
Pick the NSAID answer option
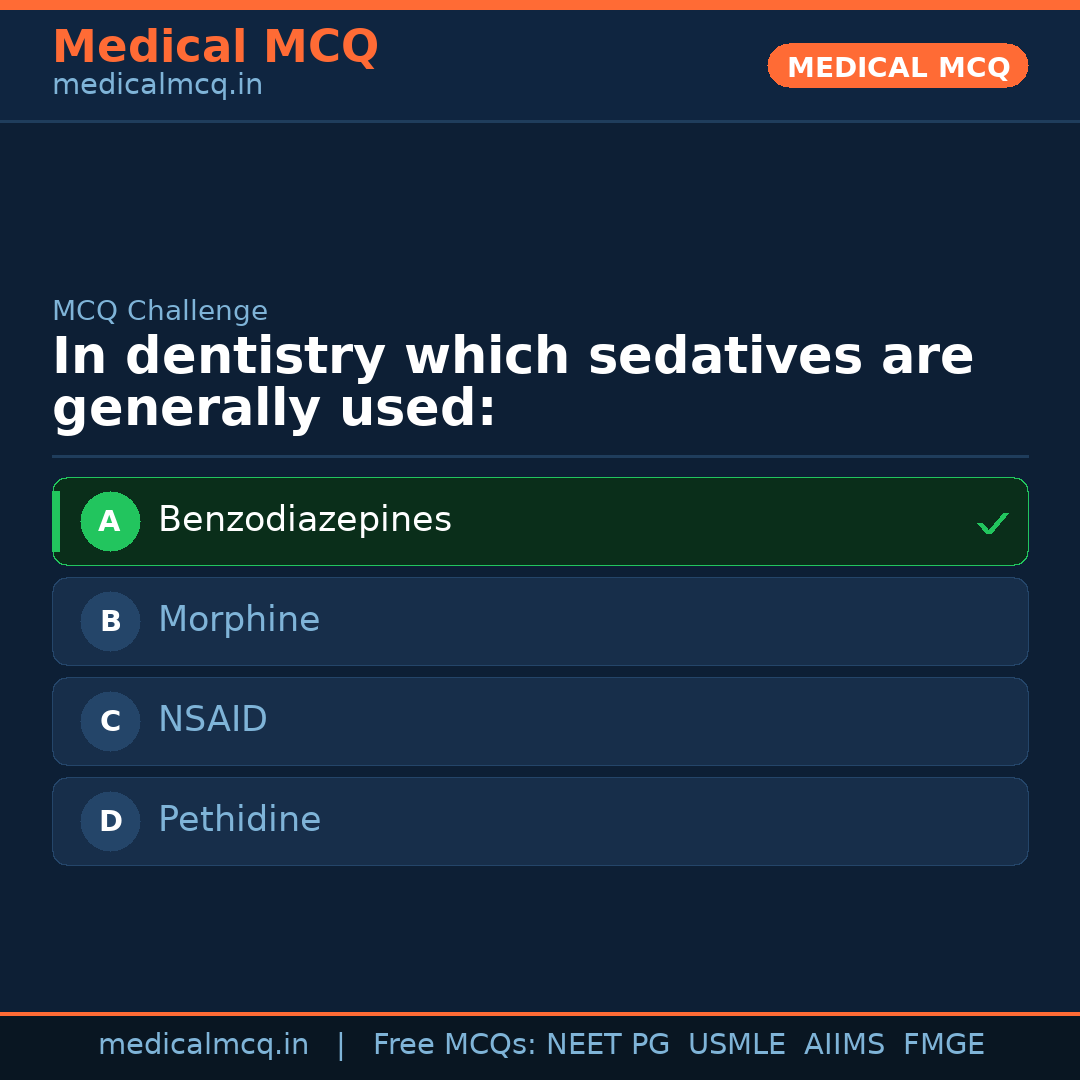point(213,720)
